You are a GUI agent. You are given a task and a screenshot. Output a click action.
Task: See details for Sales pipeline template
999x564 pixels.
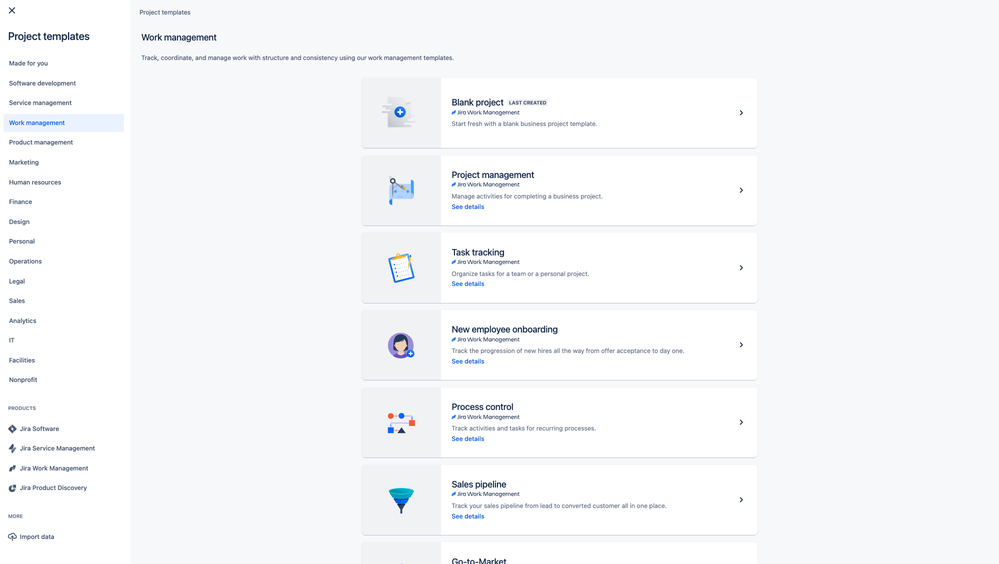[x=468, y=516]
